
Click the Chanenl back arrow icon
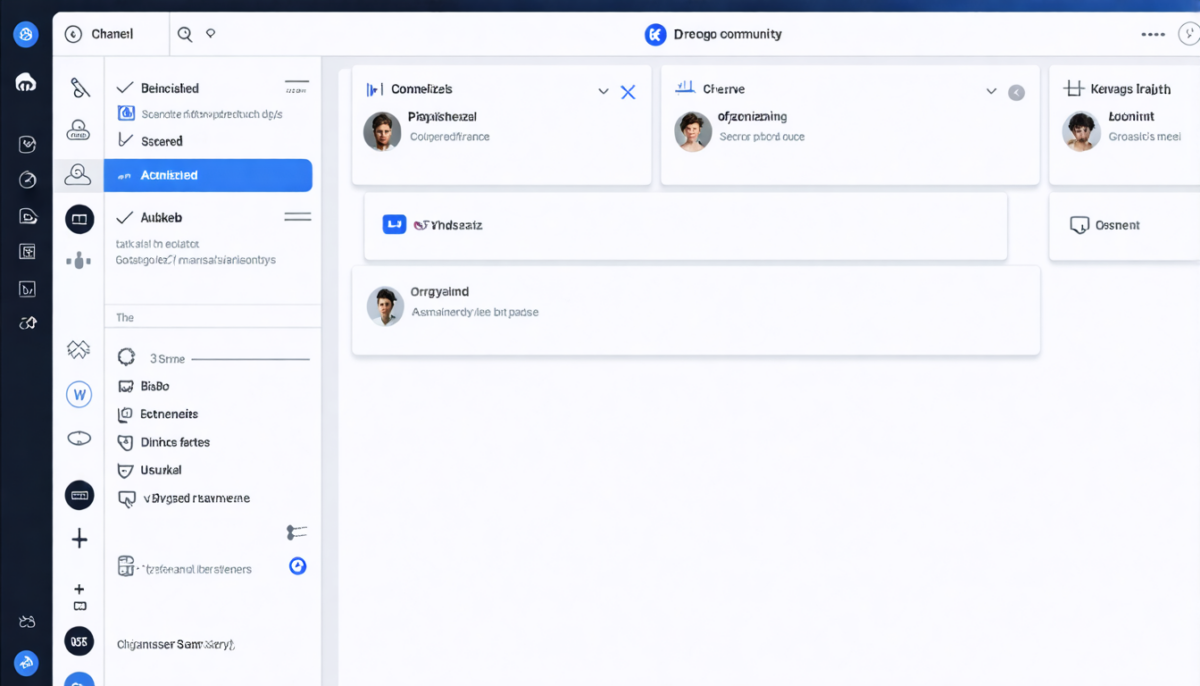tap(73, 34)
